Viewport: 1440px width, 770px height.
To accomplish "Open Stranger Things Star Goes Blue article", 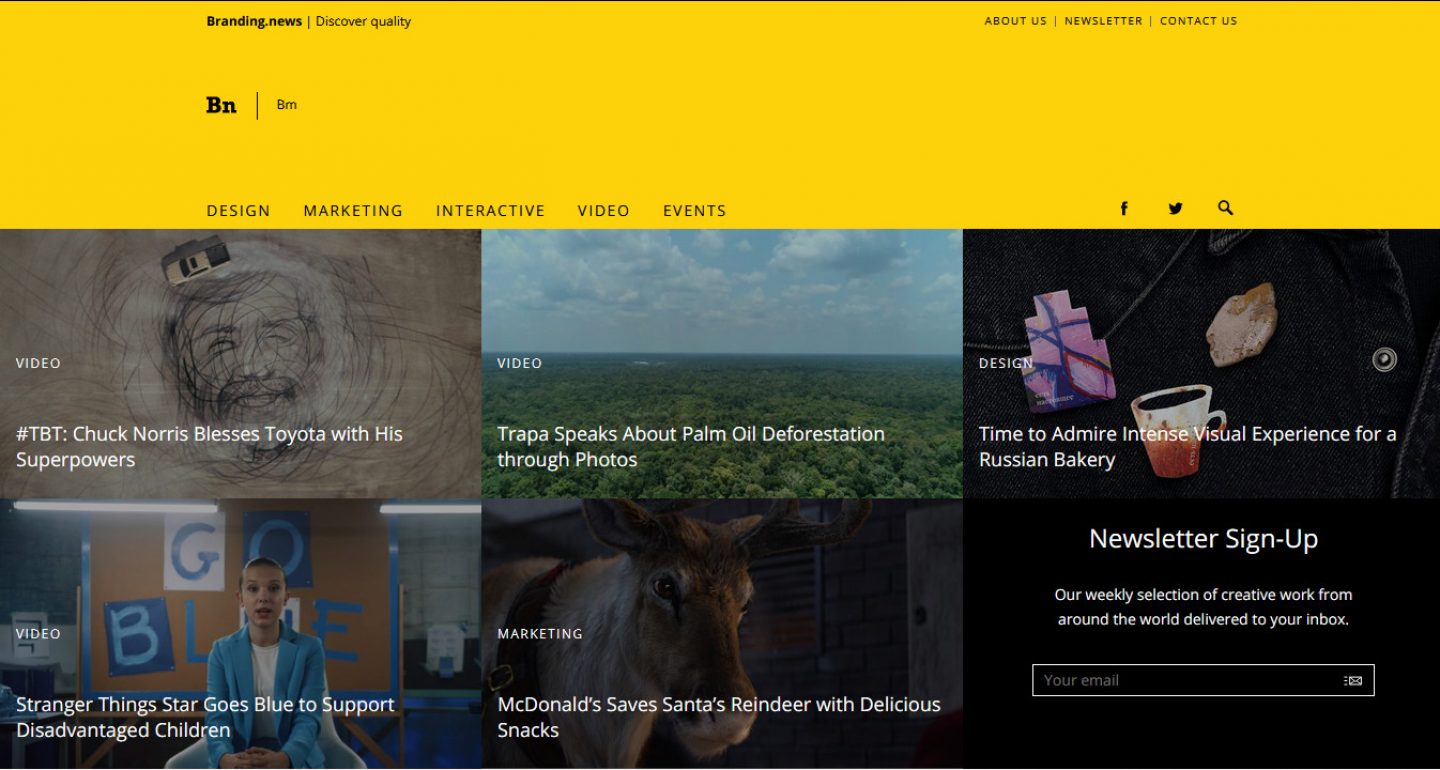I will click(x=205, y=717).
